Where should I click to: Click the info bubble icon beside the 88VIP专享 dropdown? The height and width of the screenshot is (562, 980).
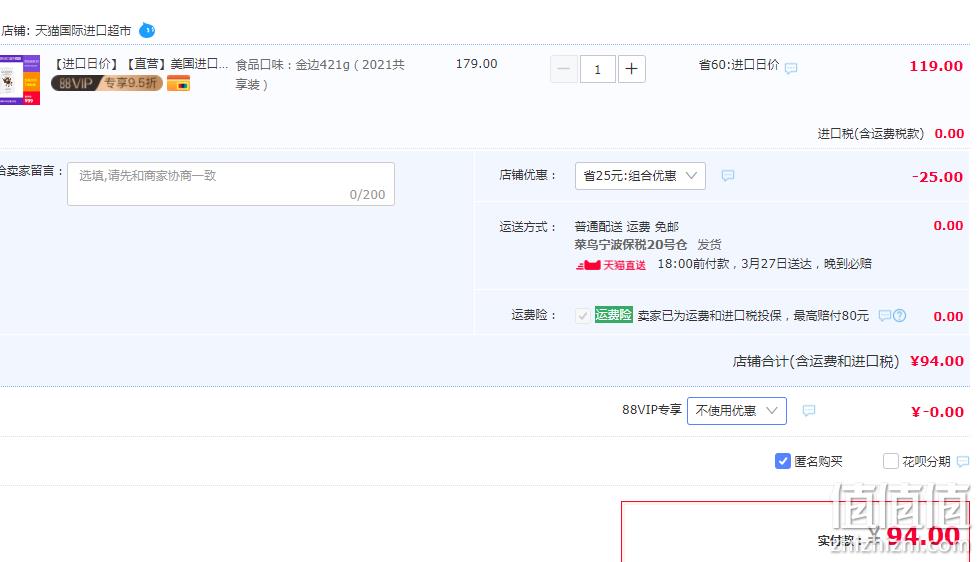[x=809, y=411]
